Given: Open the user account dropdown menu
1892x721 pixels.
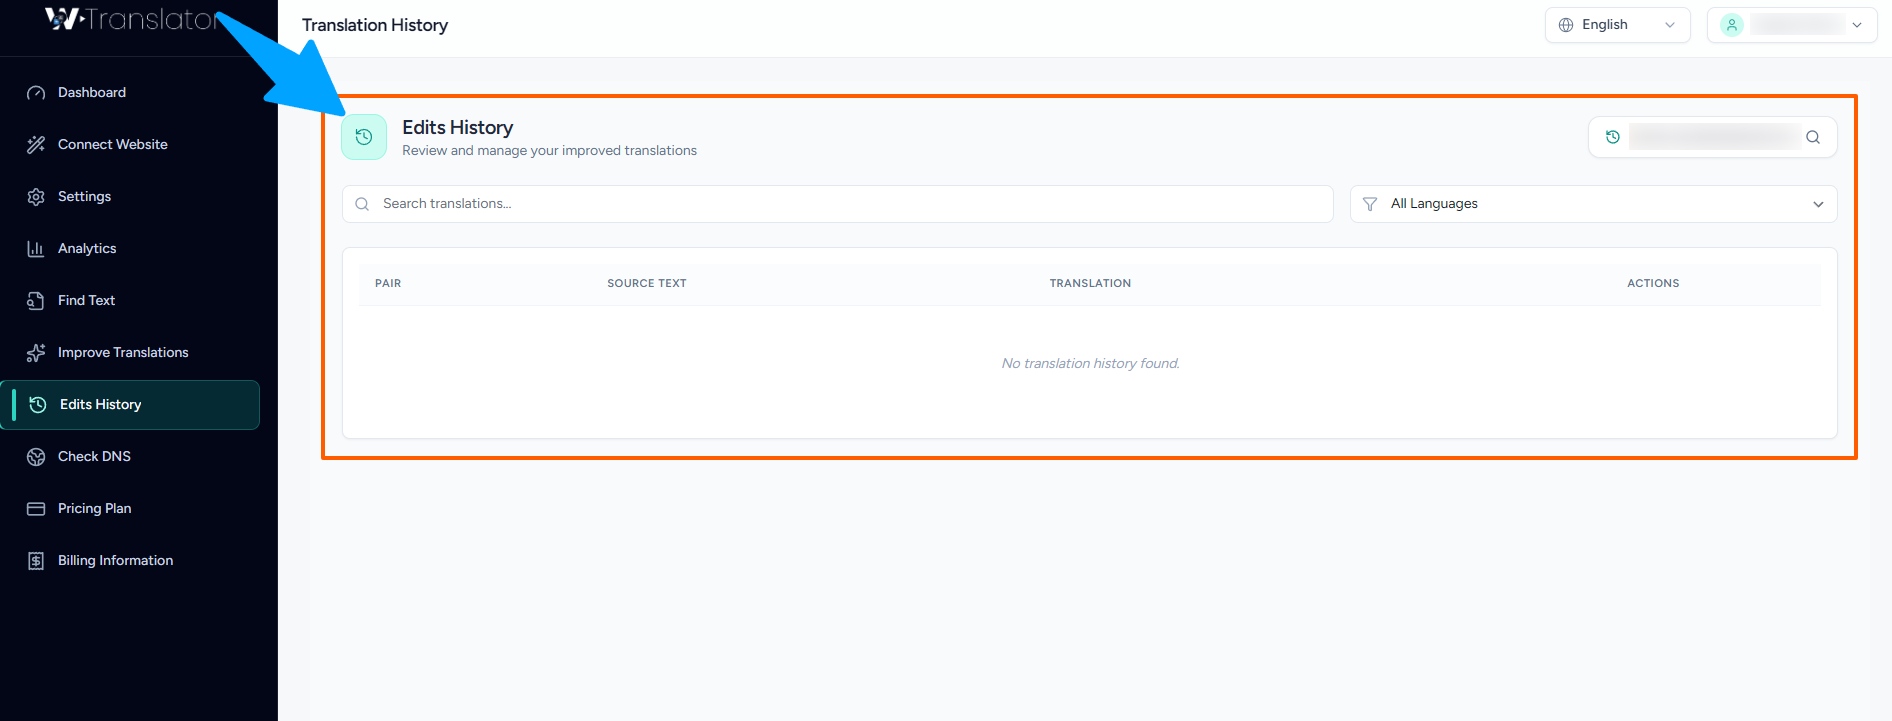Looking at the screenshot, I should tap(1791, 25).
